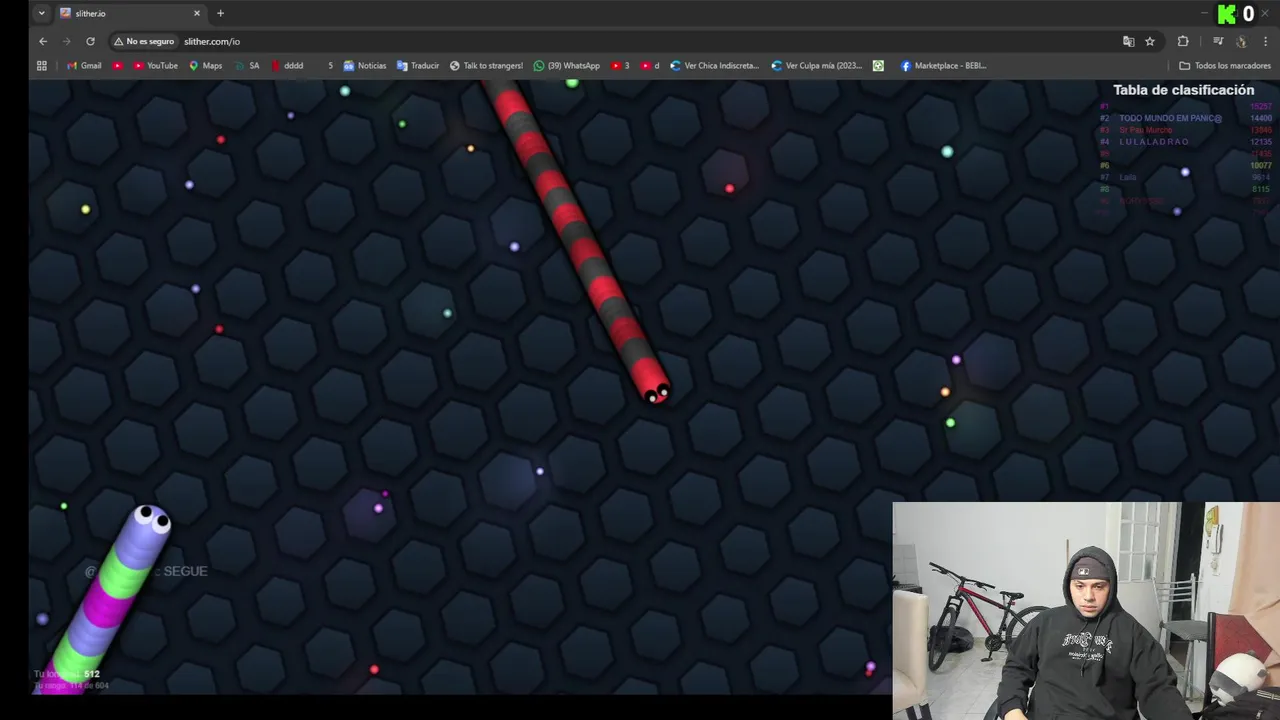Click the 12135 leaderboard score

[x=1261, y=142]
